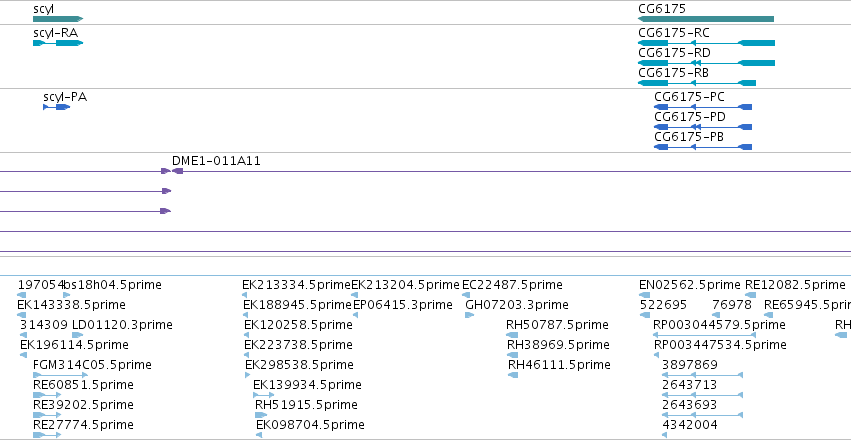851x440 pixels.
Task: Select the EK213334.5prime EST label
Action: [296, 285]
